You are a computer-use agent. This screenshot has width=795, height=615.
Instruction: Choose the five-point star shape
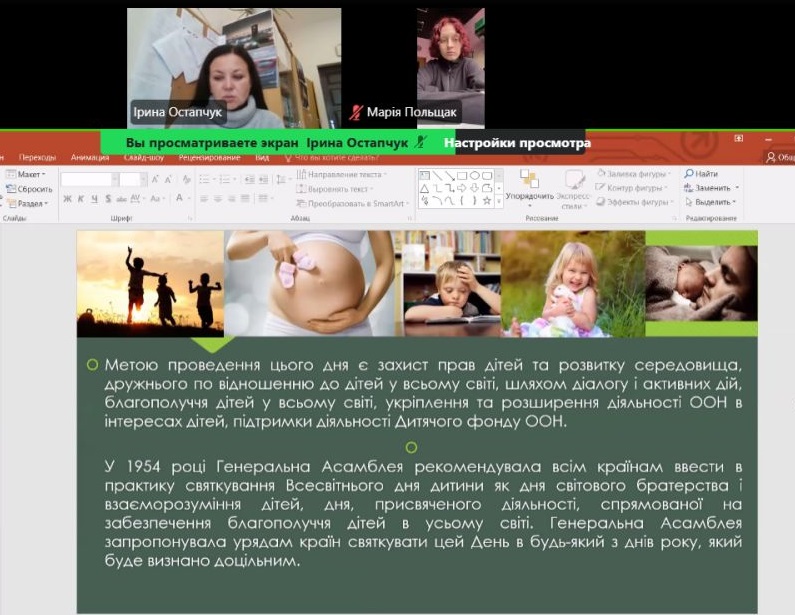point(487,201)
